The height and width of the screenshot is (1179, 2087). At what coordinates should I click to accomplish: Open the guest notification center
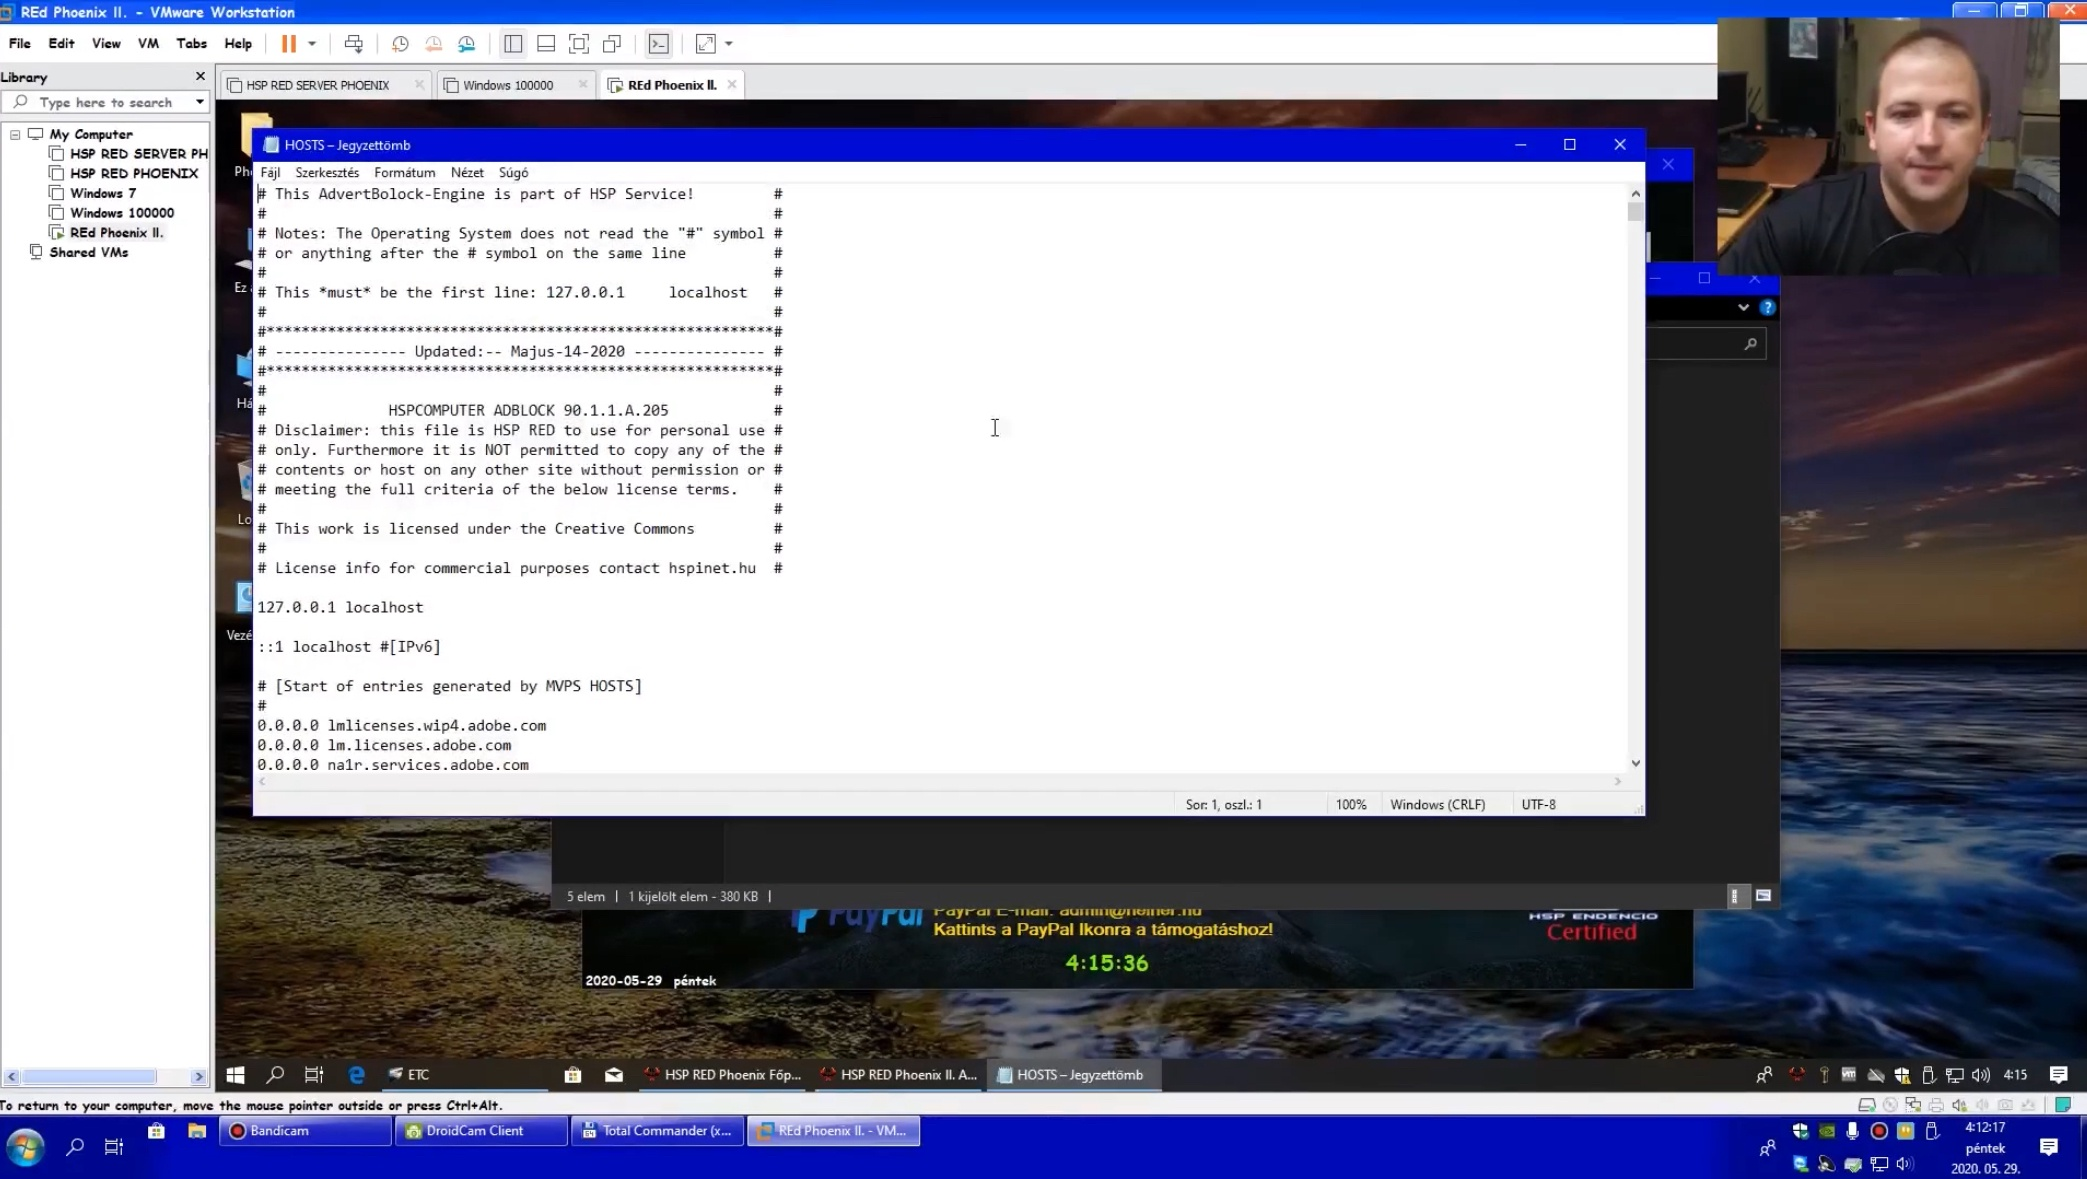click(2058, 1075)
